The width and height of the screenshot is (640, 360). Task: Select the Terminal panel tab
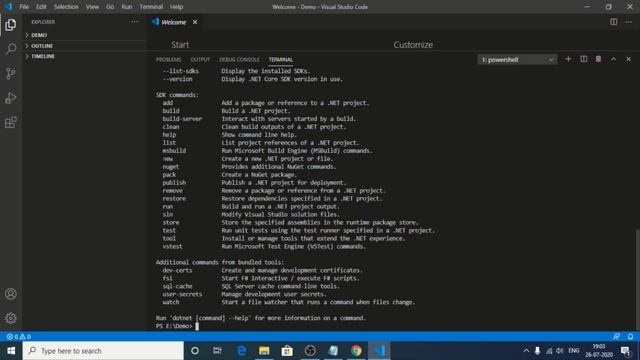click(x=280, y=60)
